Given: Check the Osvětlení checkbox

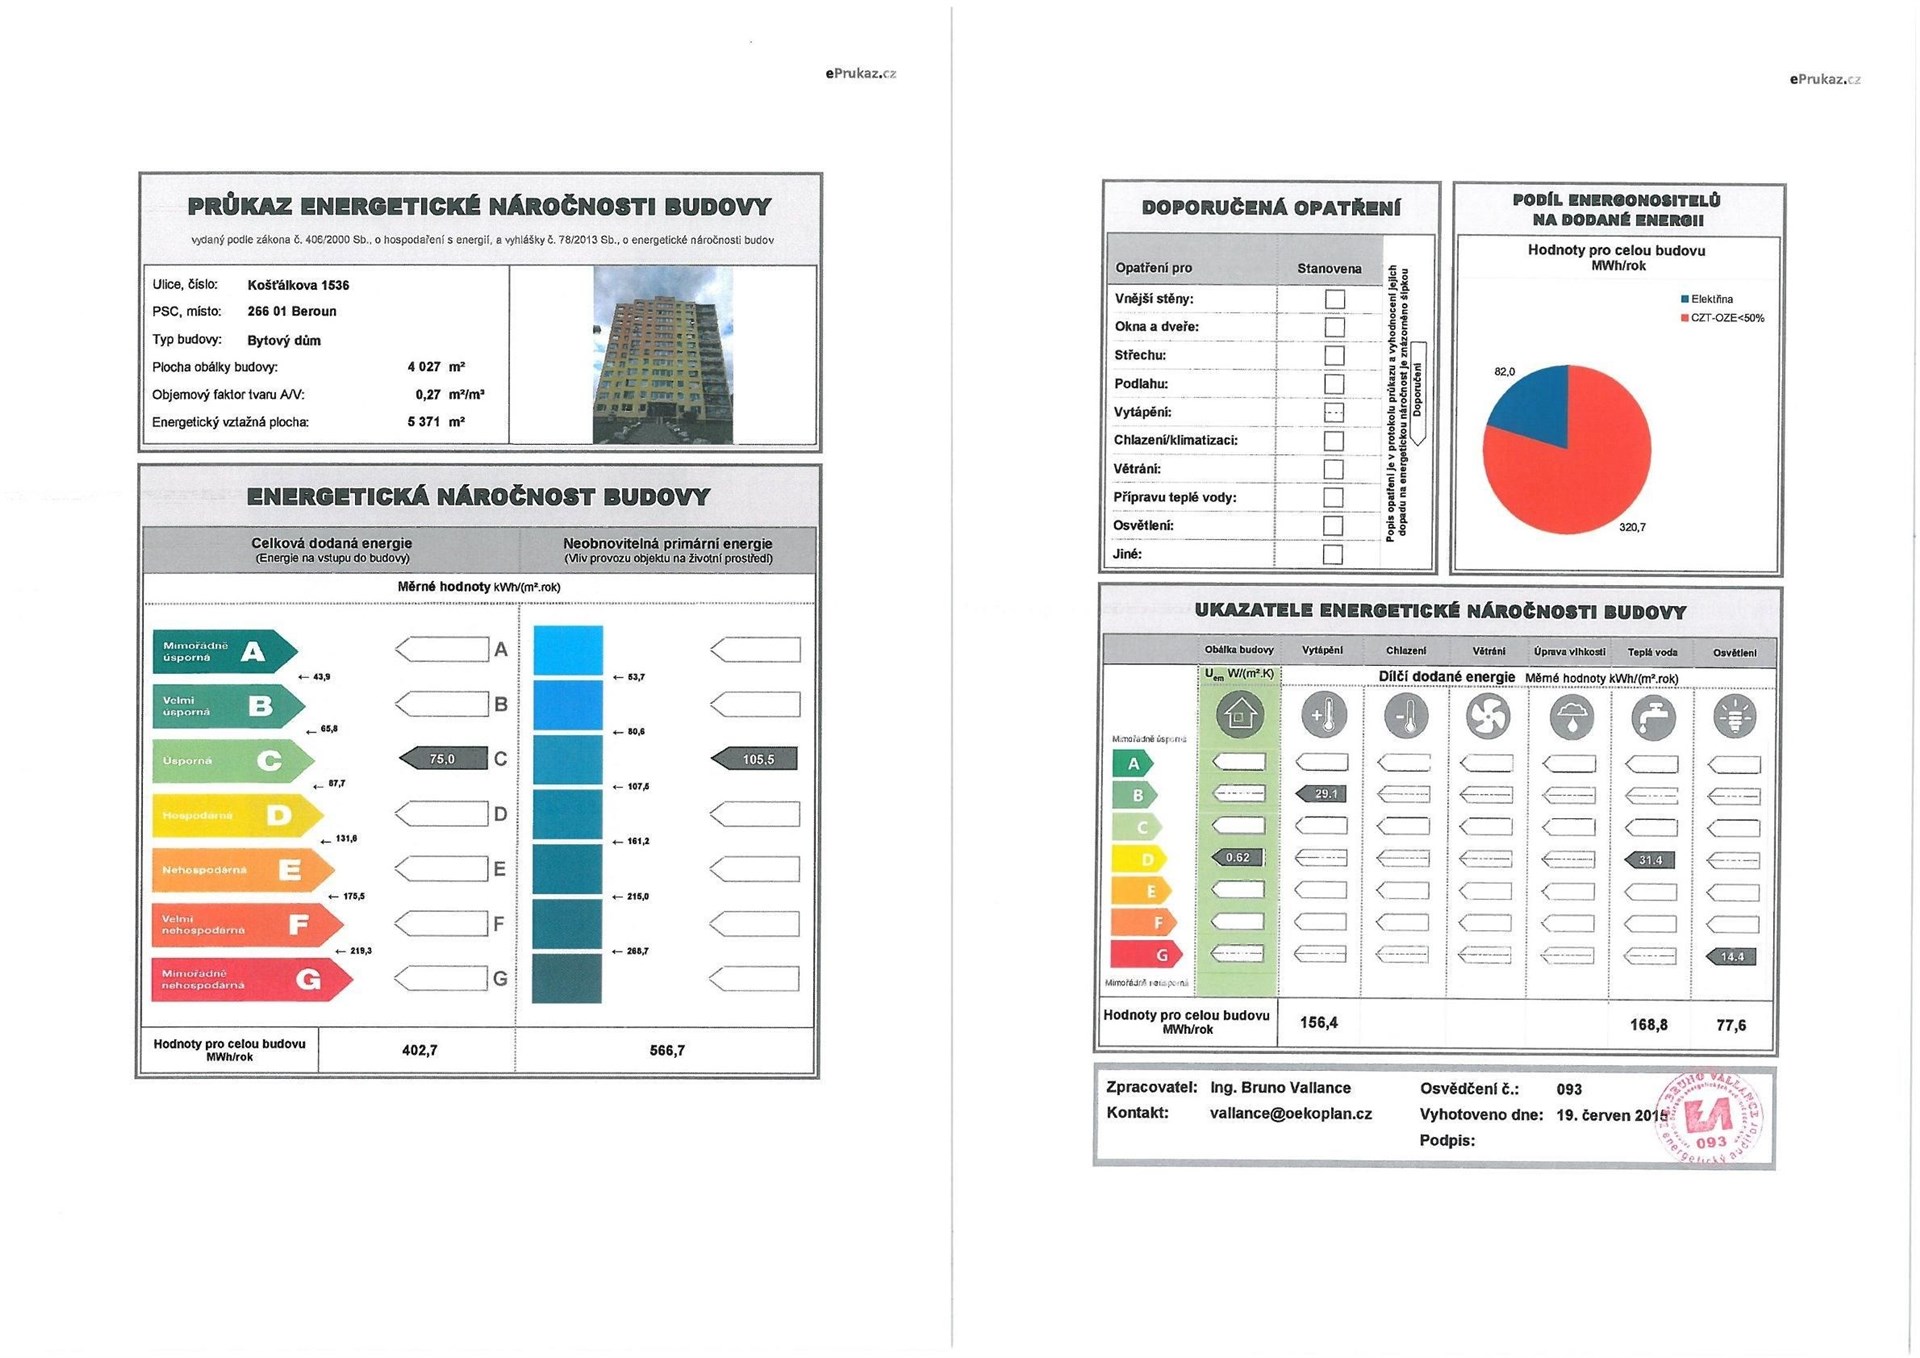Looking at the screenshot, I should [x=1333, y=525].
